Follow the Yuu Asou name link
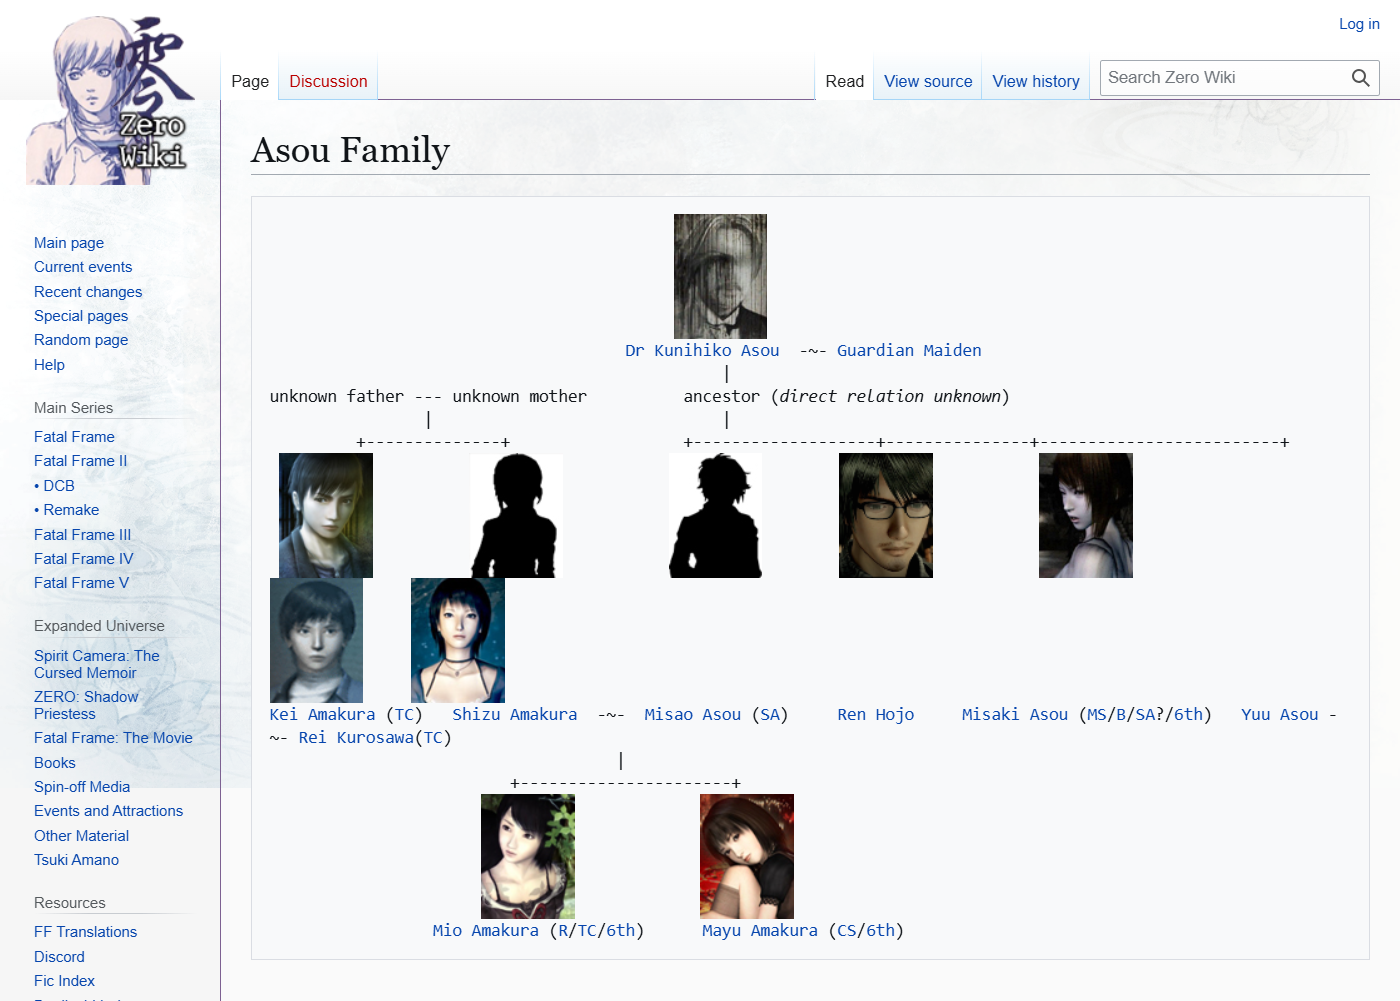The width and height of the screenshot is (1400, 1001). click(1280, 714)
